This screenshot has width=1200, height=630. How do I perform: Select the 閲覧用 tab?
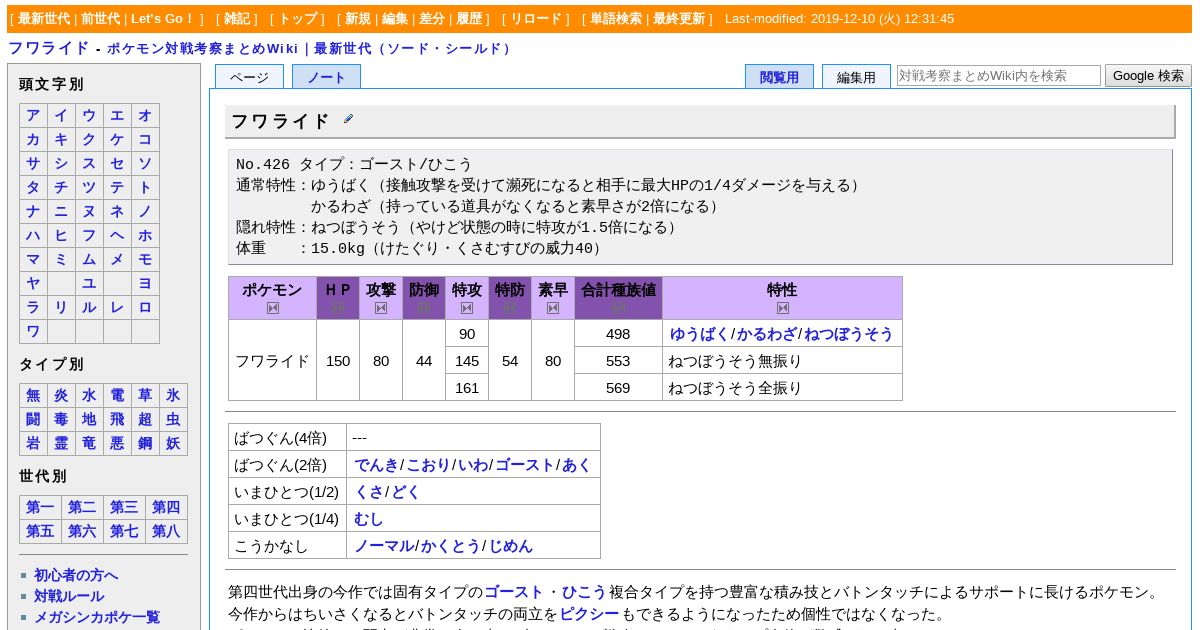779,77
